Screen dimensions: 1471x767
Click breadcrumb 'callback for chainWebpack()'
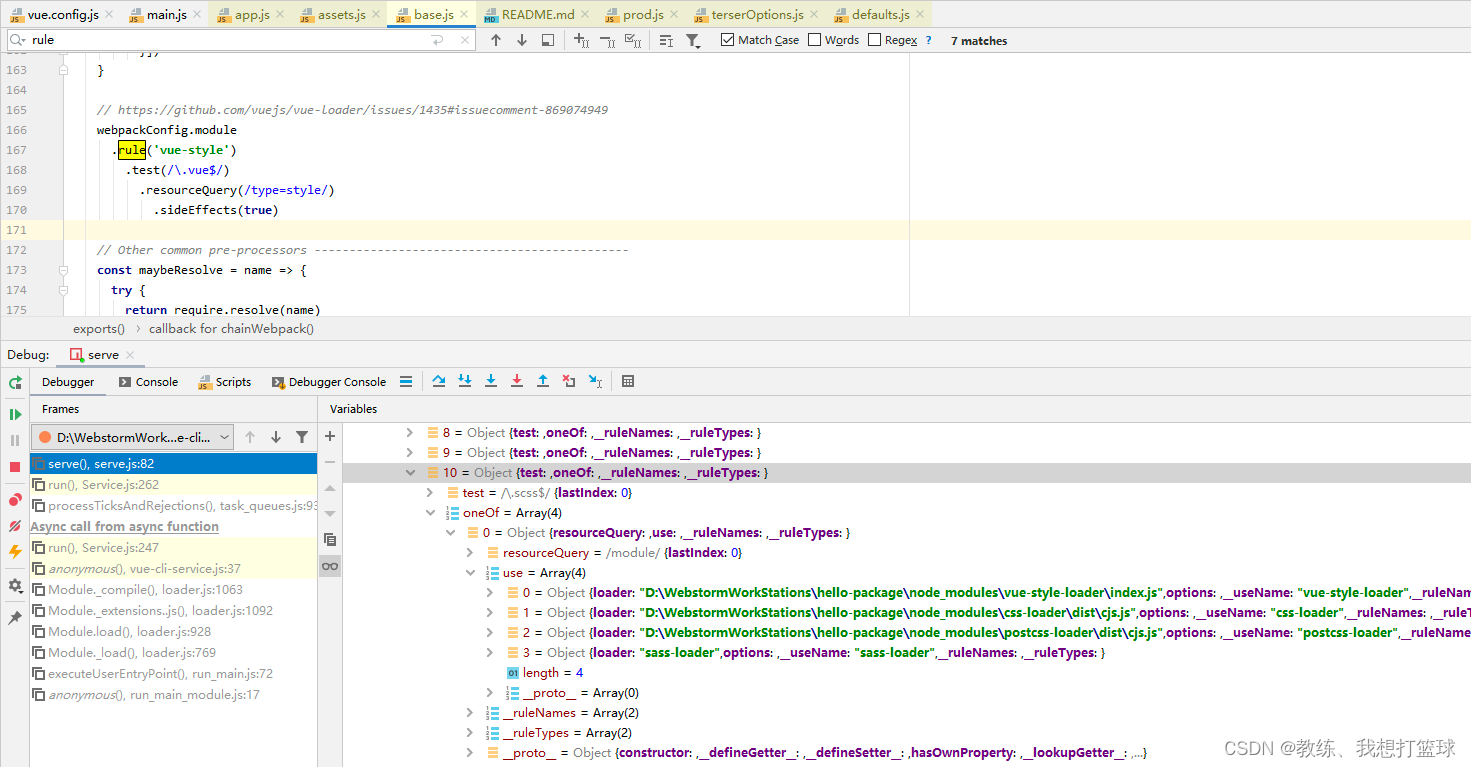[x=231, y=328]
